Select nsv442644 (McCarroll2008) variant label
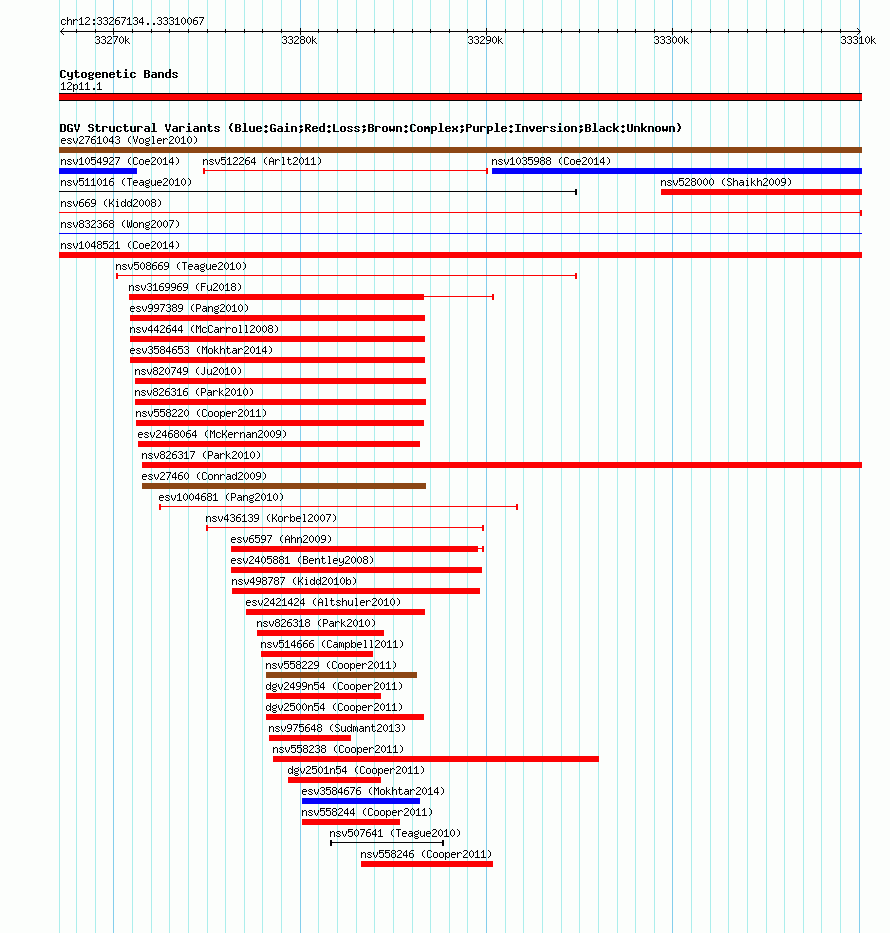The image size is (890, 933). [204, 330]
